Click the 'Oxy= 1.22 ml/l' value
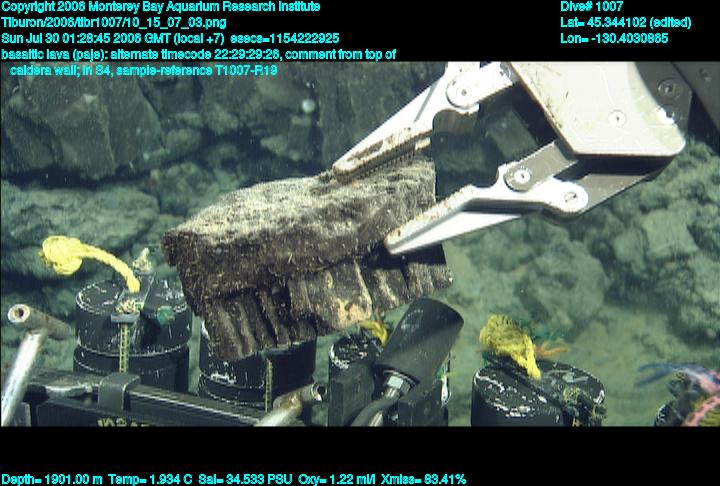This screenshot has width=720, height=486. [x=337, y=479]
